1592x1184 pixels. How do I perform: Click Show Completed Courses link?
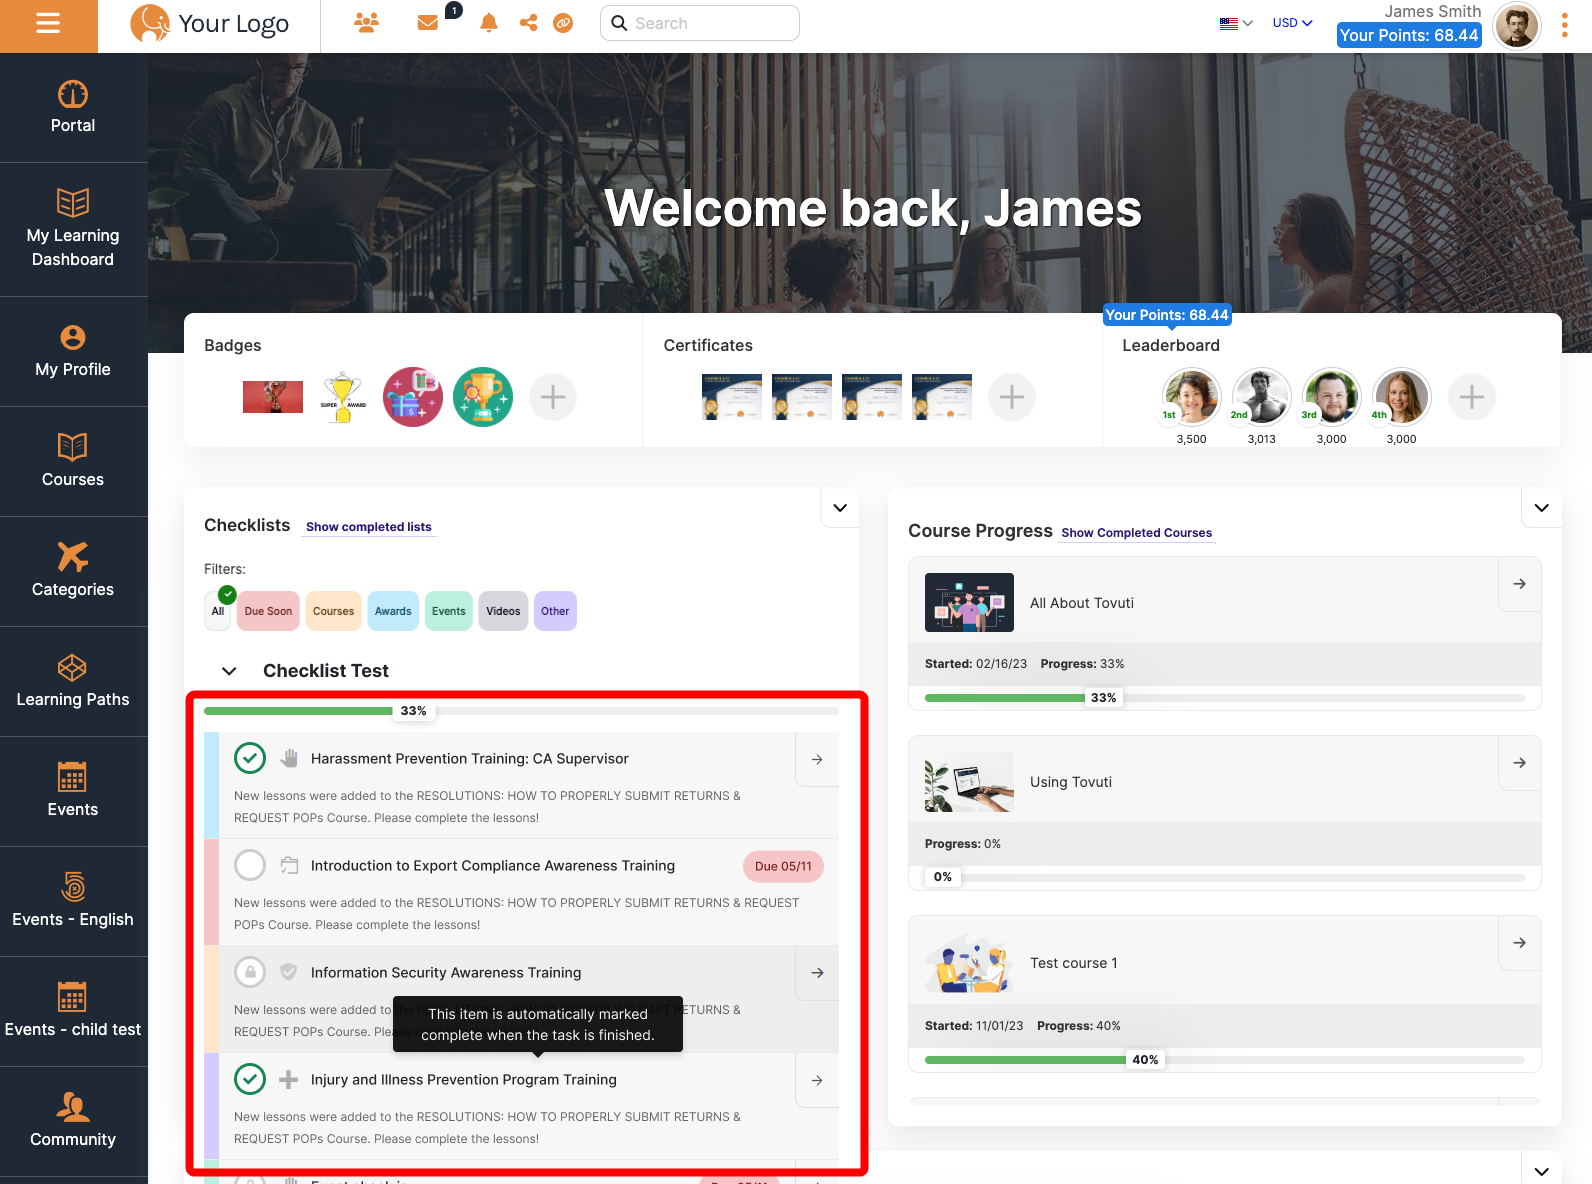coord(1137,533)
